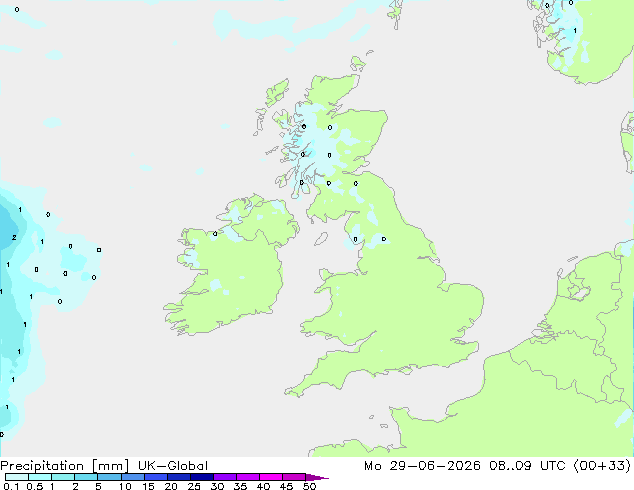The height and width of the screenshot is (490, 634).
Task: Click the 'Precipitation [mm]' title label
Action: (x=64, y=466)
